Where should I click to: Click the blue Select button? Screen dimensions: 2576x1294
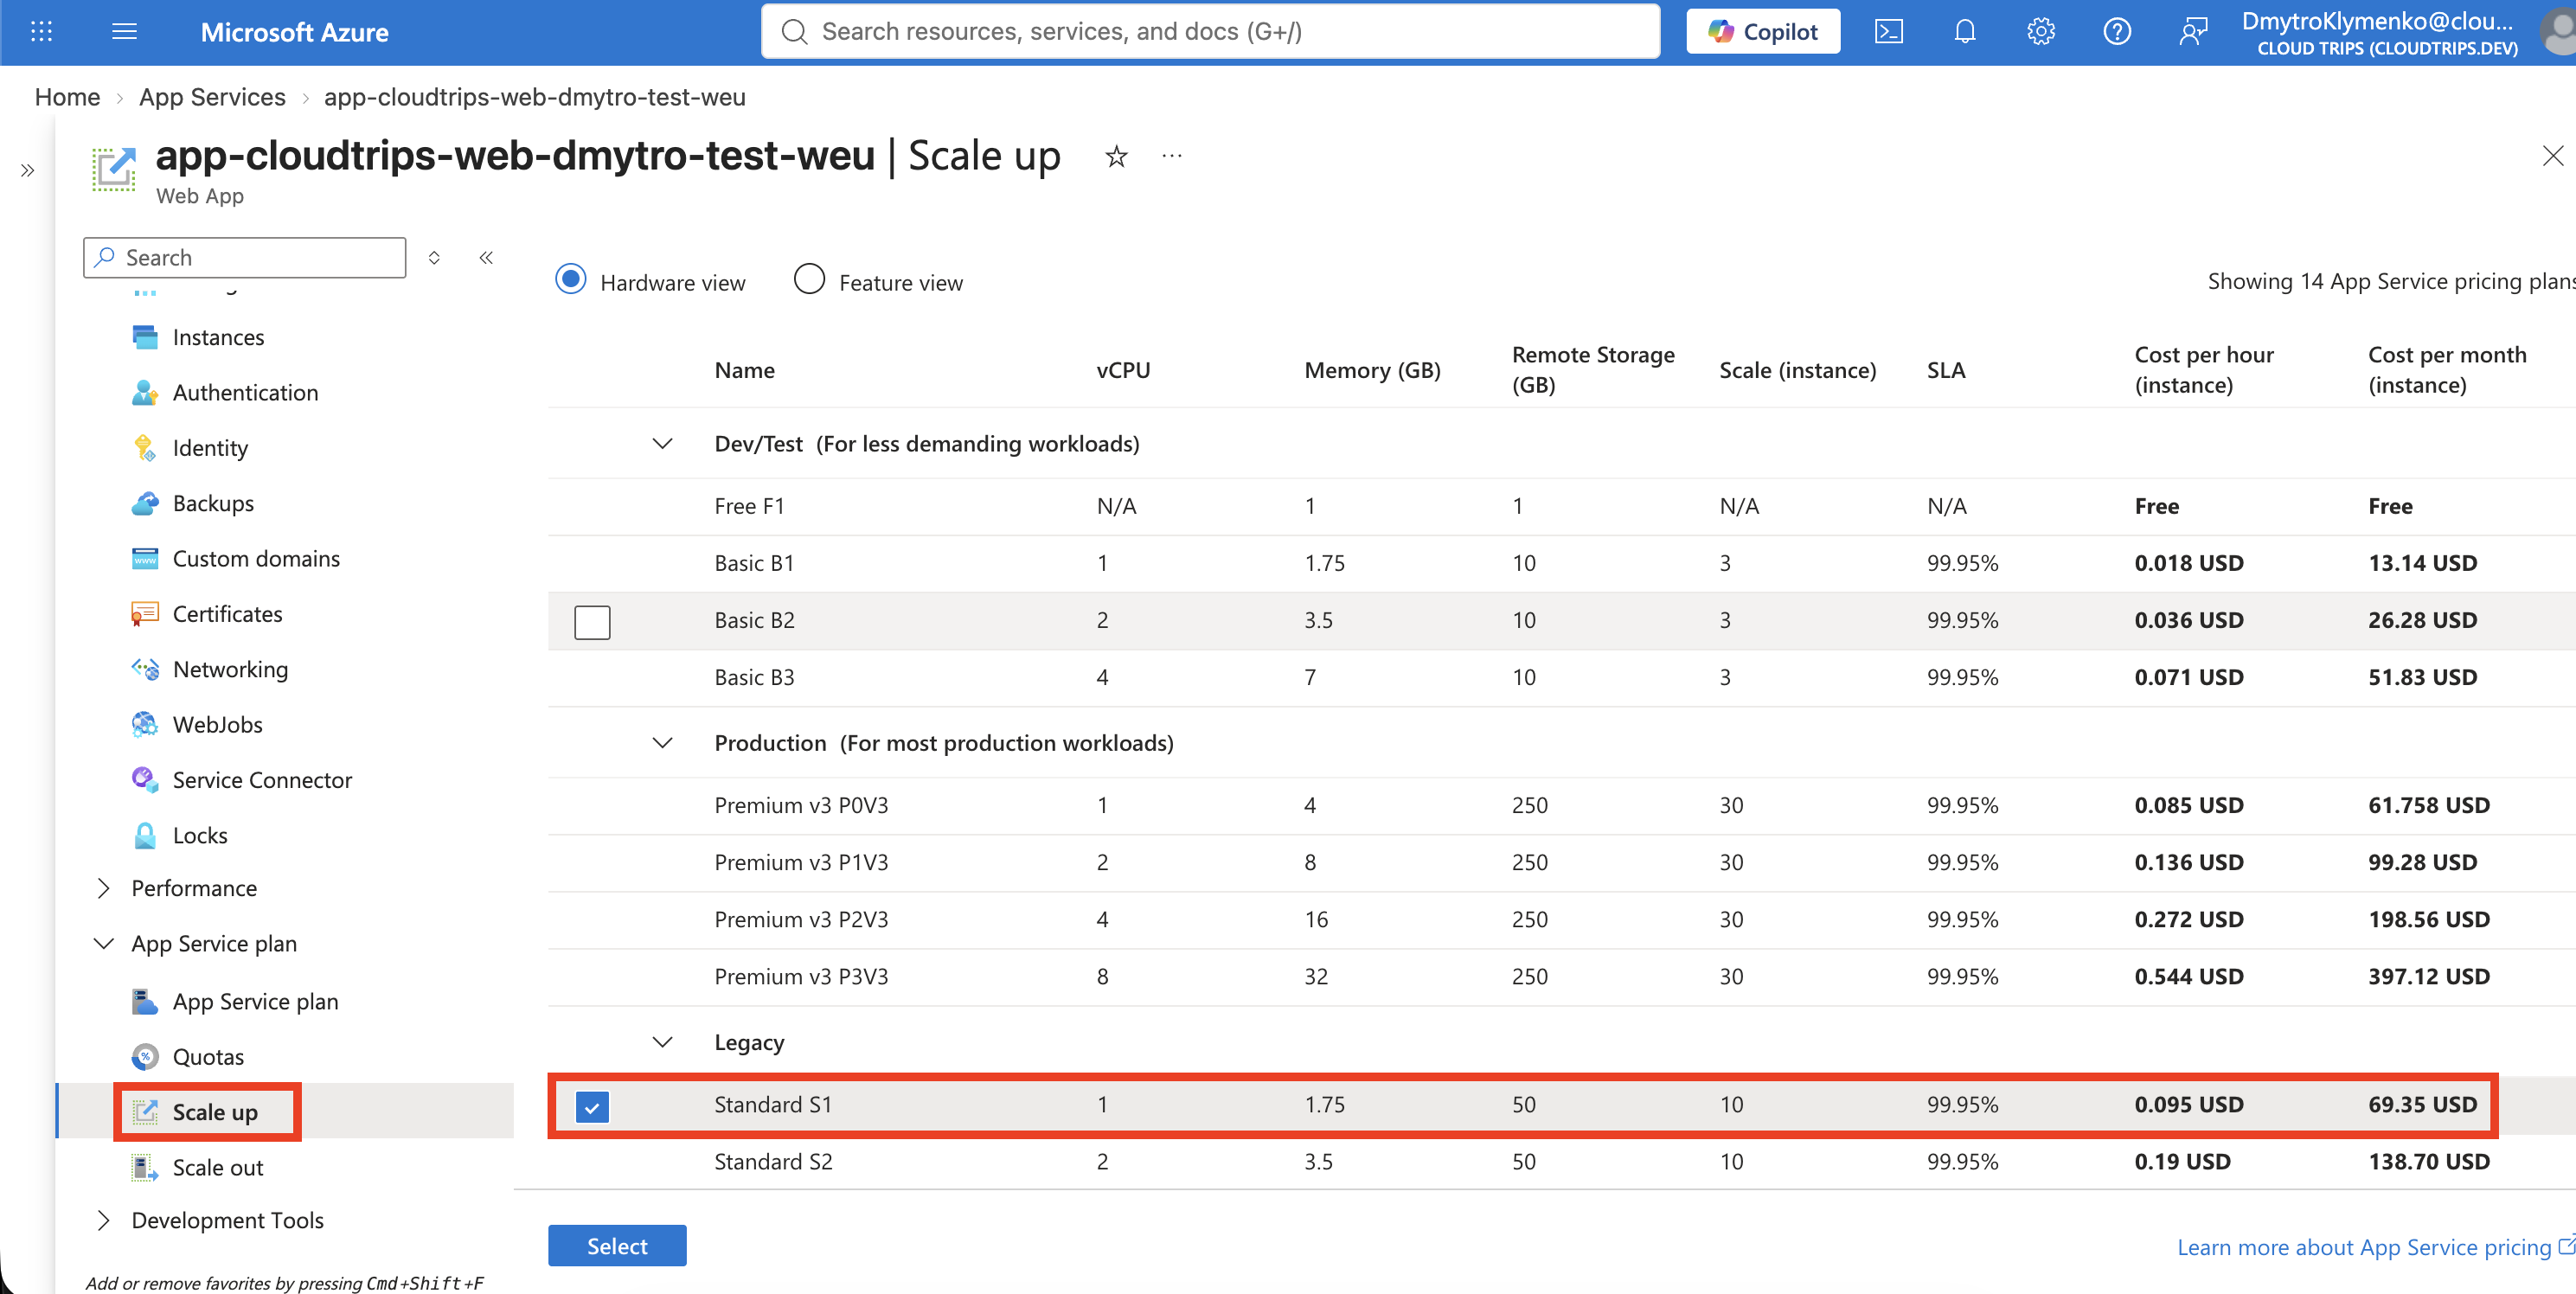(x=617, y=1246)
